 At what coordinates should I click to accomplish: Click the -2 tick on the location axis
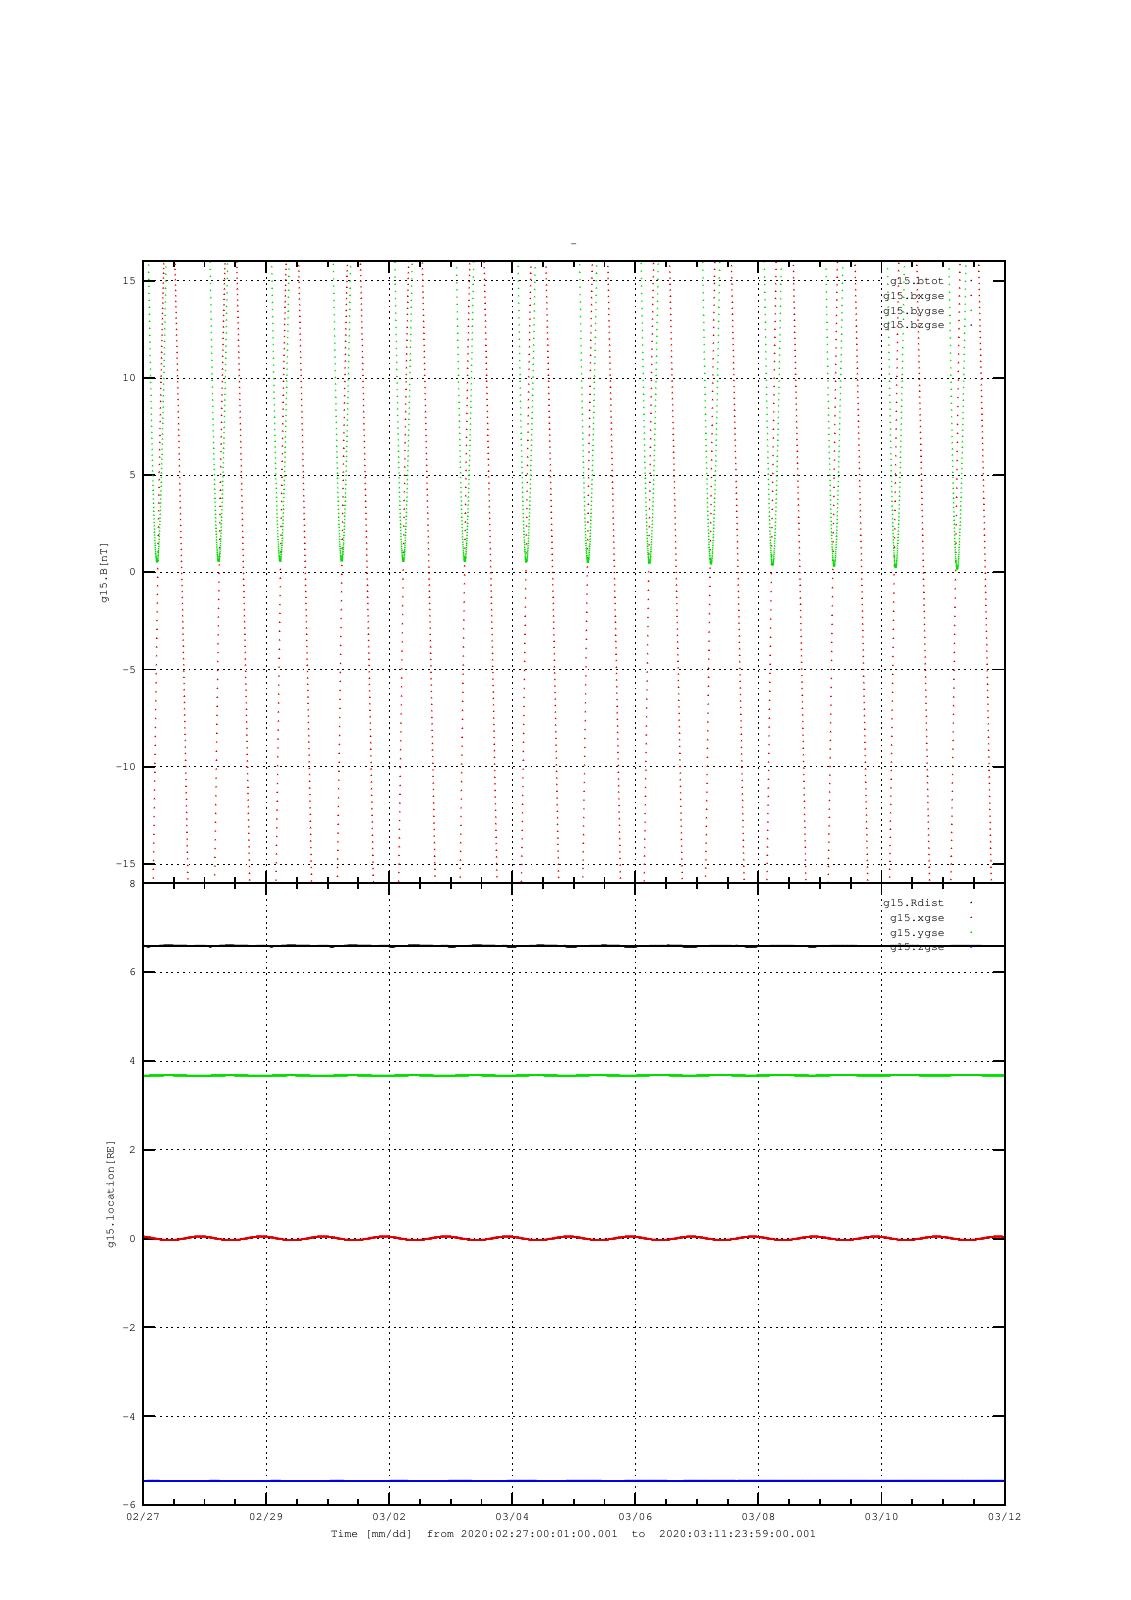coord(129,1328)
